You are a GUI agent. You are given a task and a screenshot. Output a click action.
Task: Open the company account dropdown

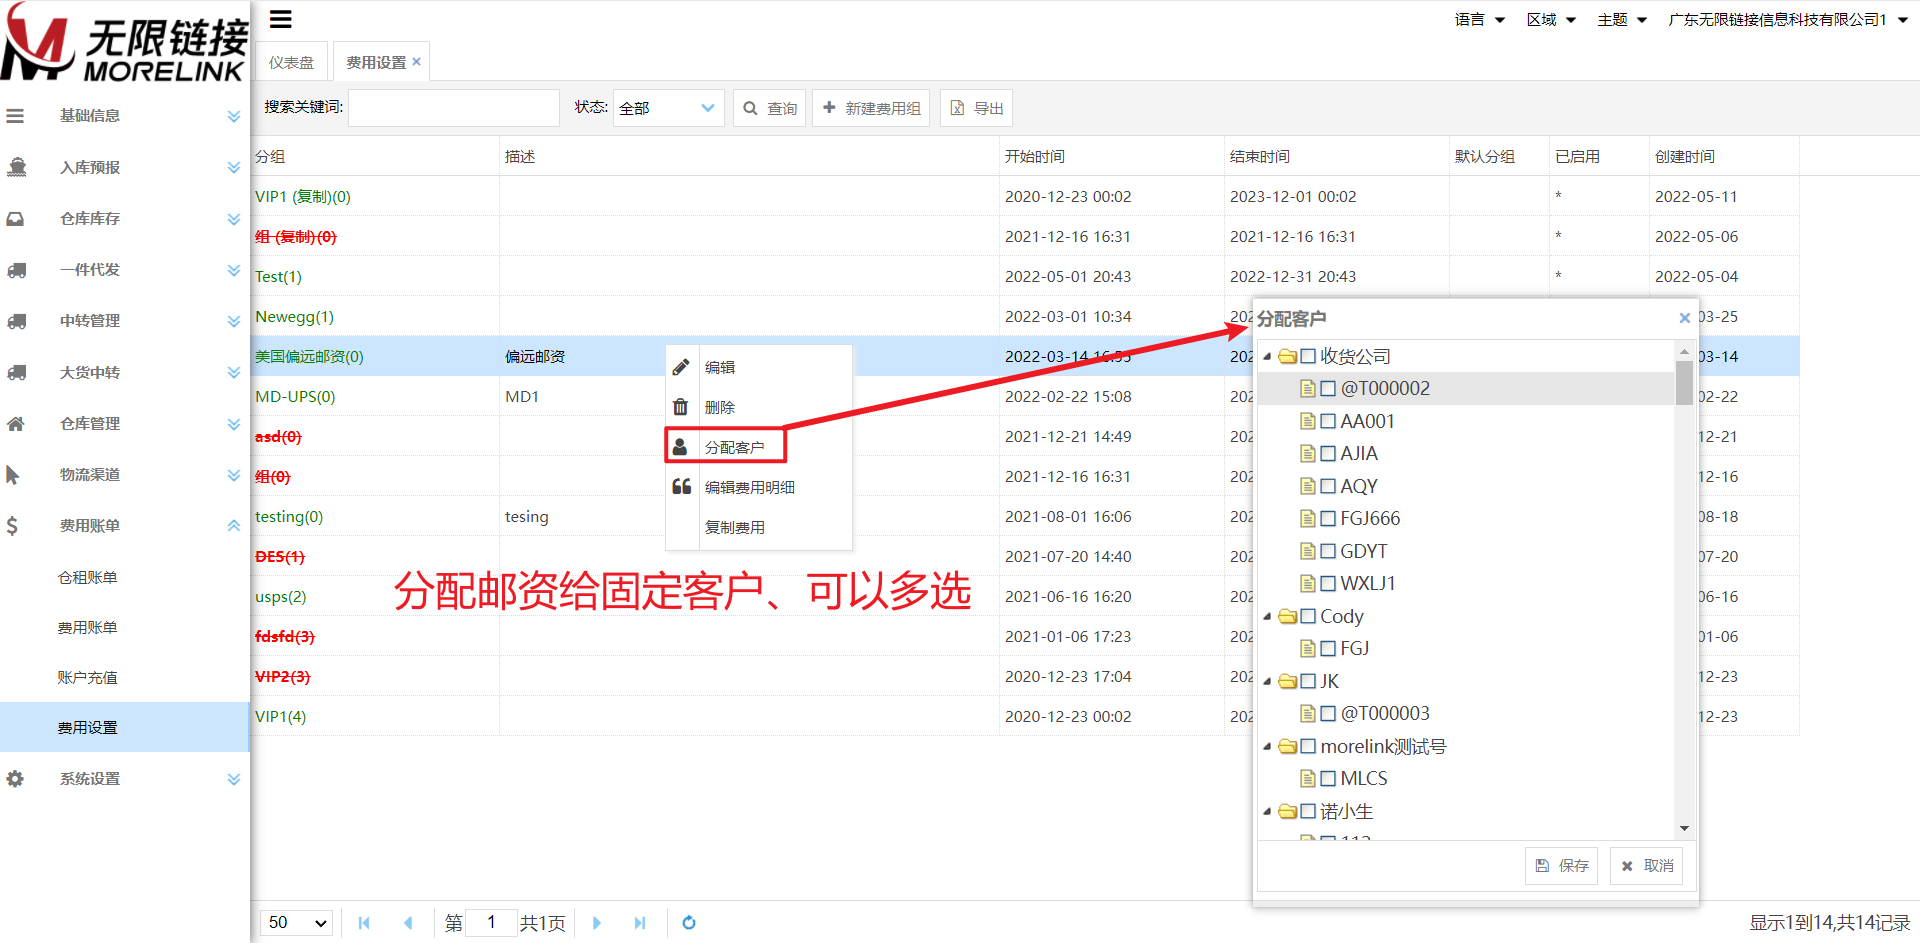1787,20
